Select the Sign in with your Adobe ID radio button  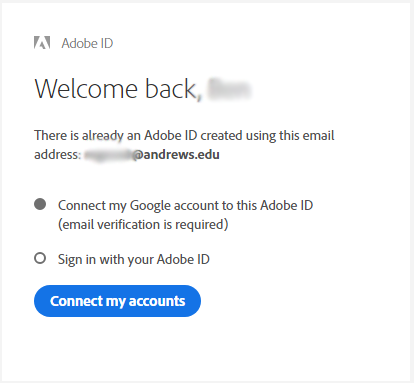tap(40, 258)
